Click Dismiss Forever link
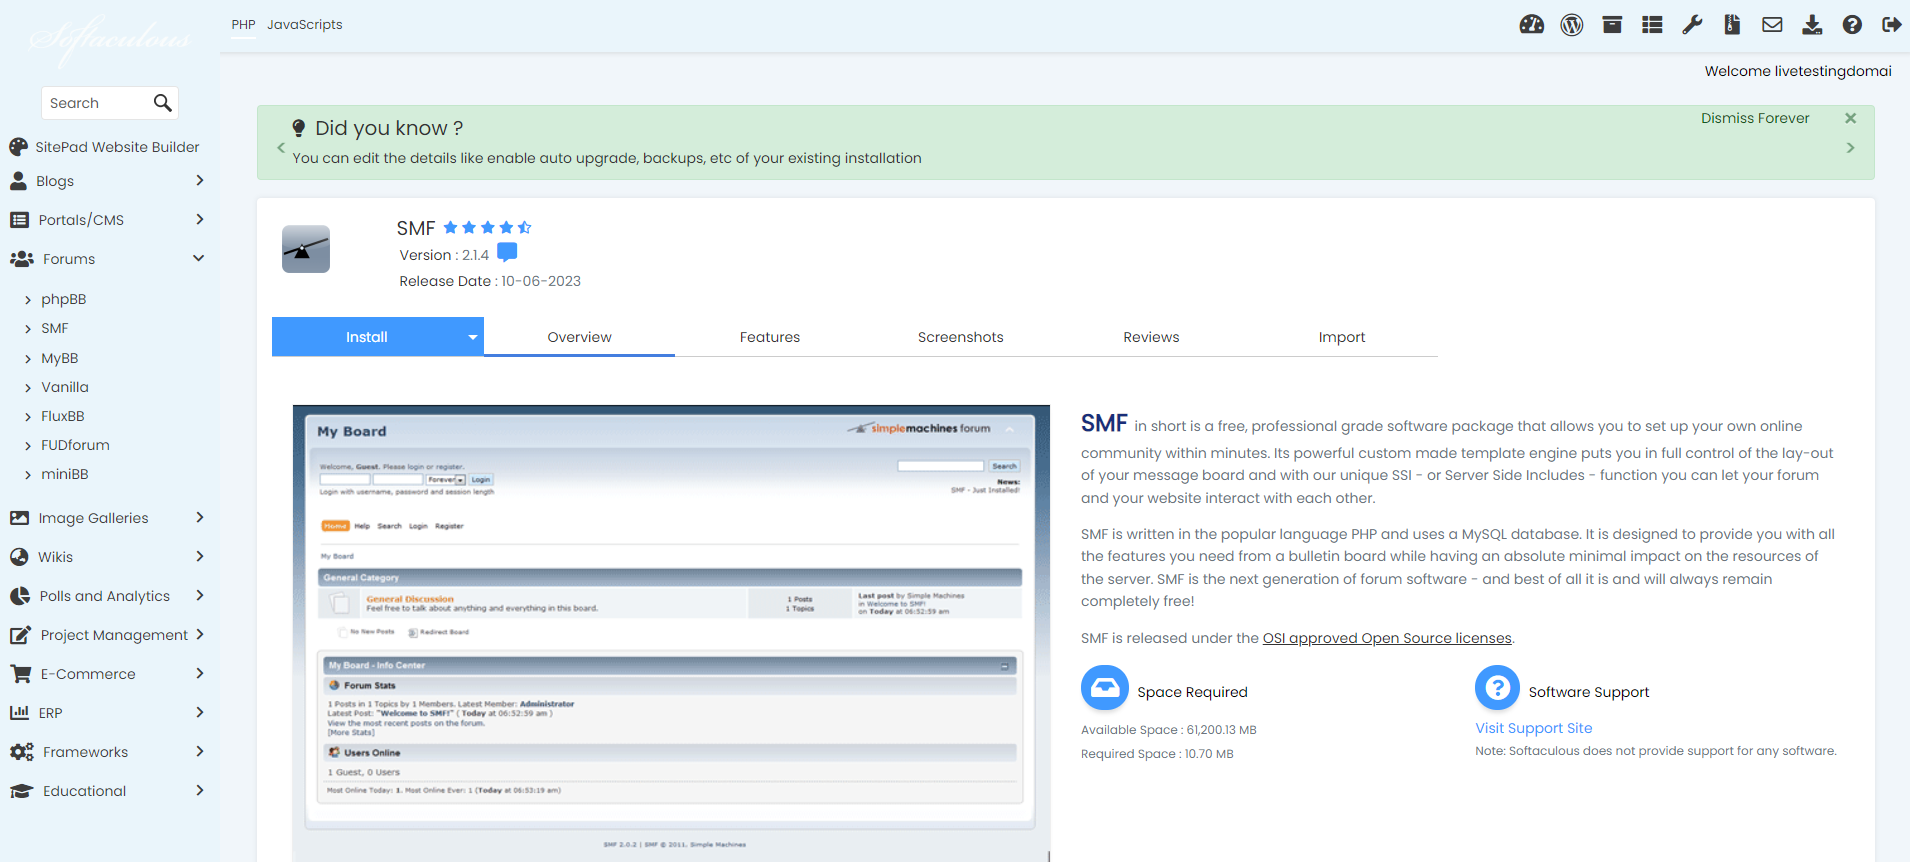 point(1755,118)
